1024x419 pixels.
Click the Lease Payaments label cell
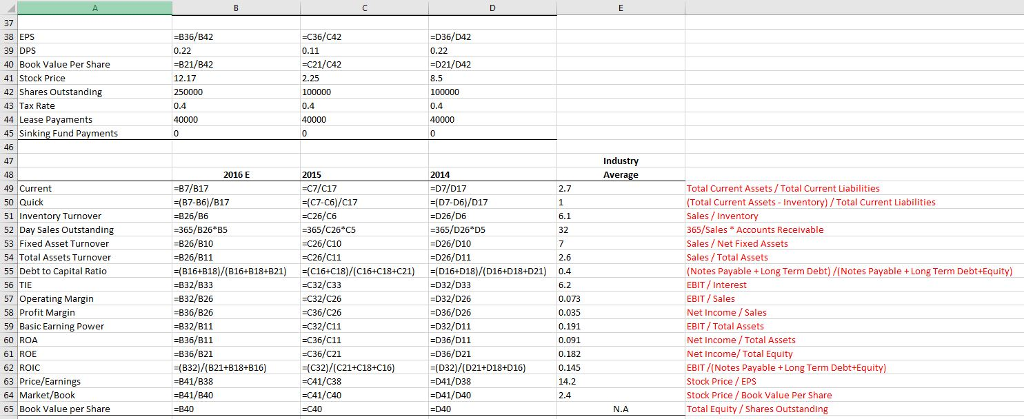click(x=95, y=119)
